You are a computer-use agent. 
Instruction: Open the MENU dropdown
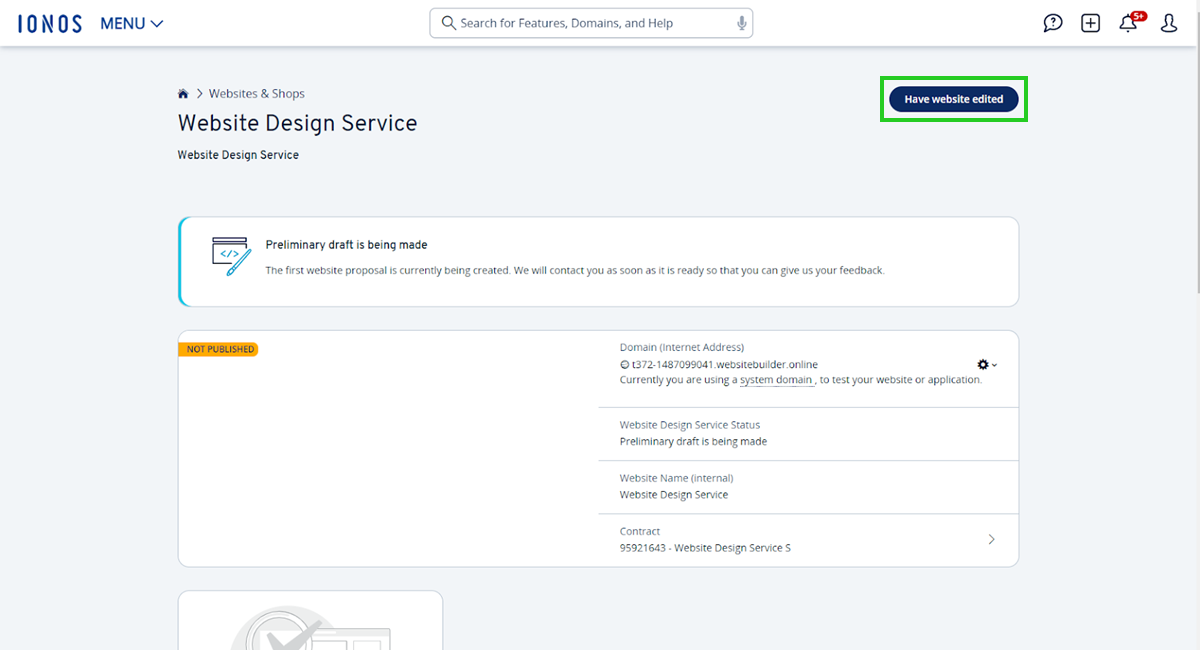[131, 23]
